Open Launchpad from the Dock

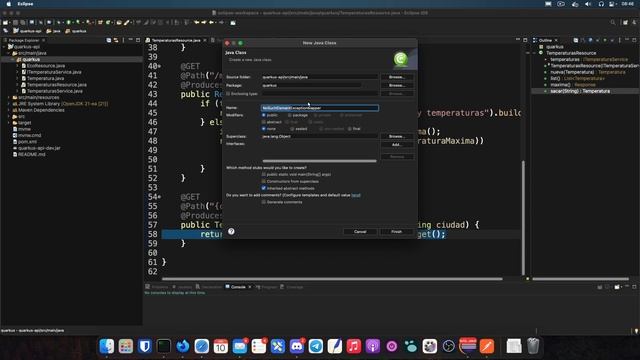pyautogui.click(x=126, y=346)
